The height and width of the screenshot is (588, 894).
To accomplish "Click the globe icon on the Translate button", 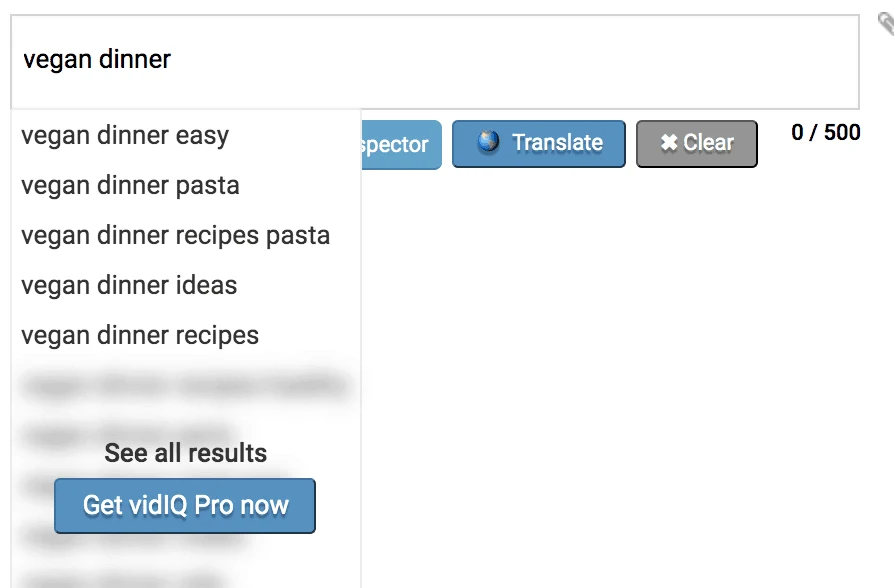I will point(488,143).
